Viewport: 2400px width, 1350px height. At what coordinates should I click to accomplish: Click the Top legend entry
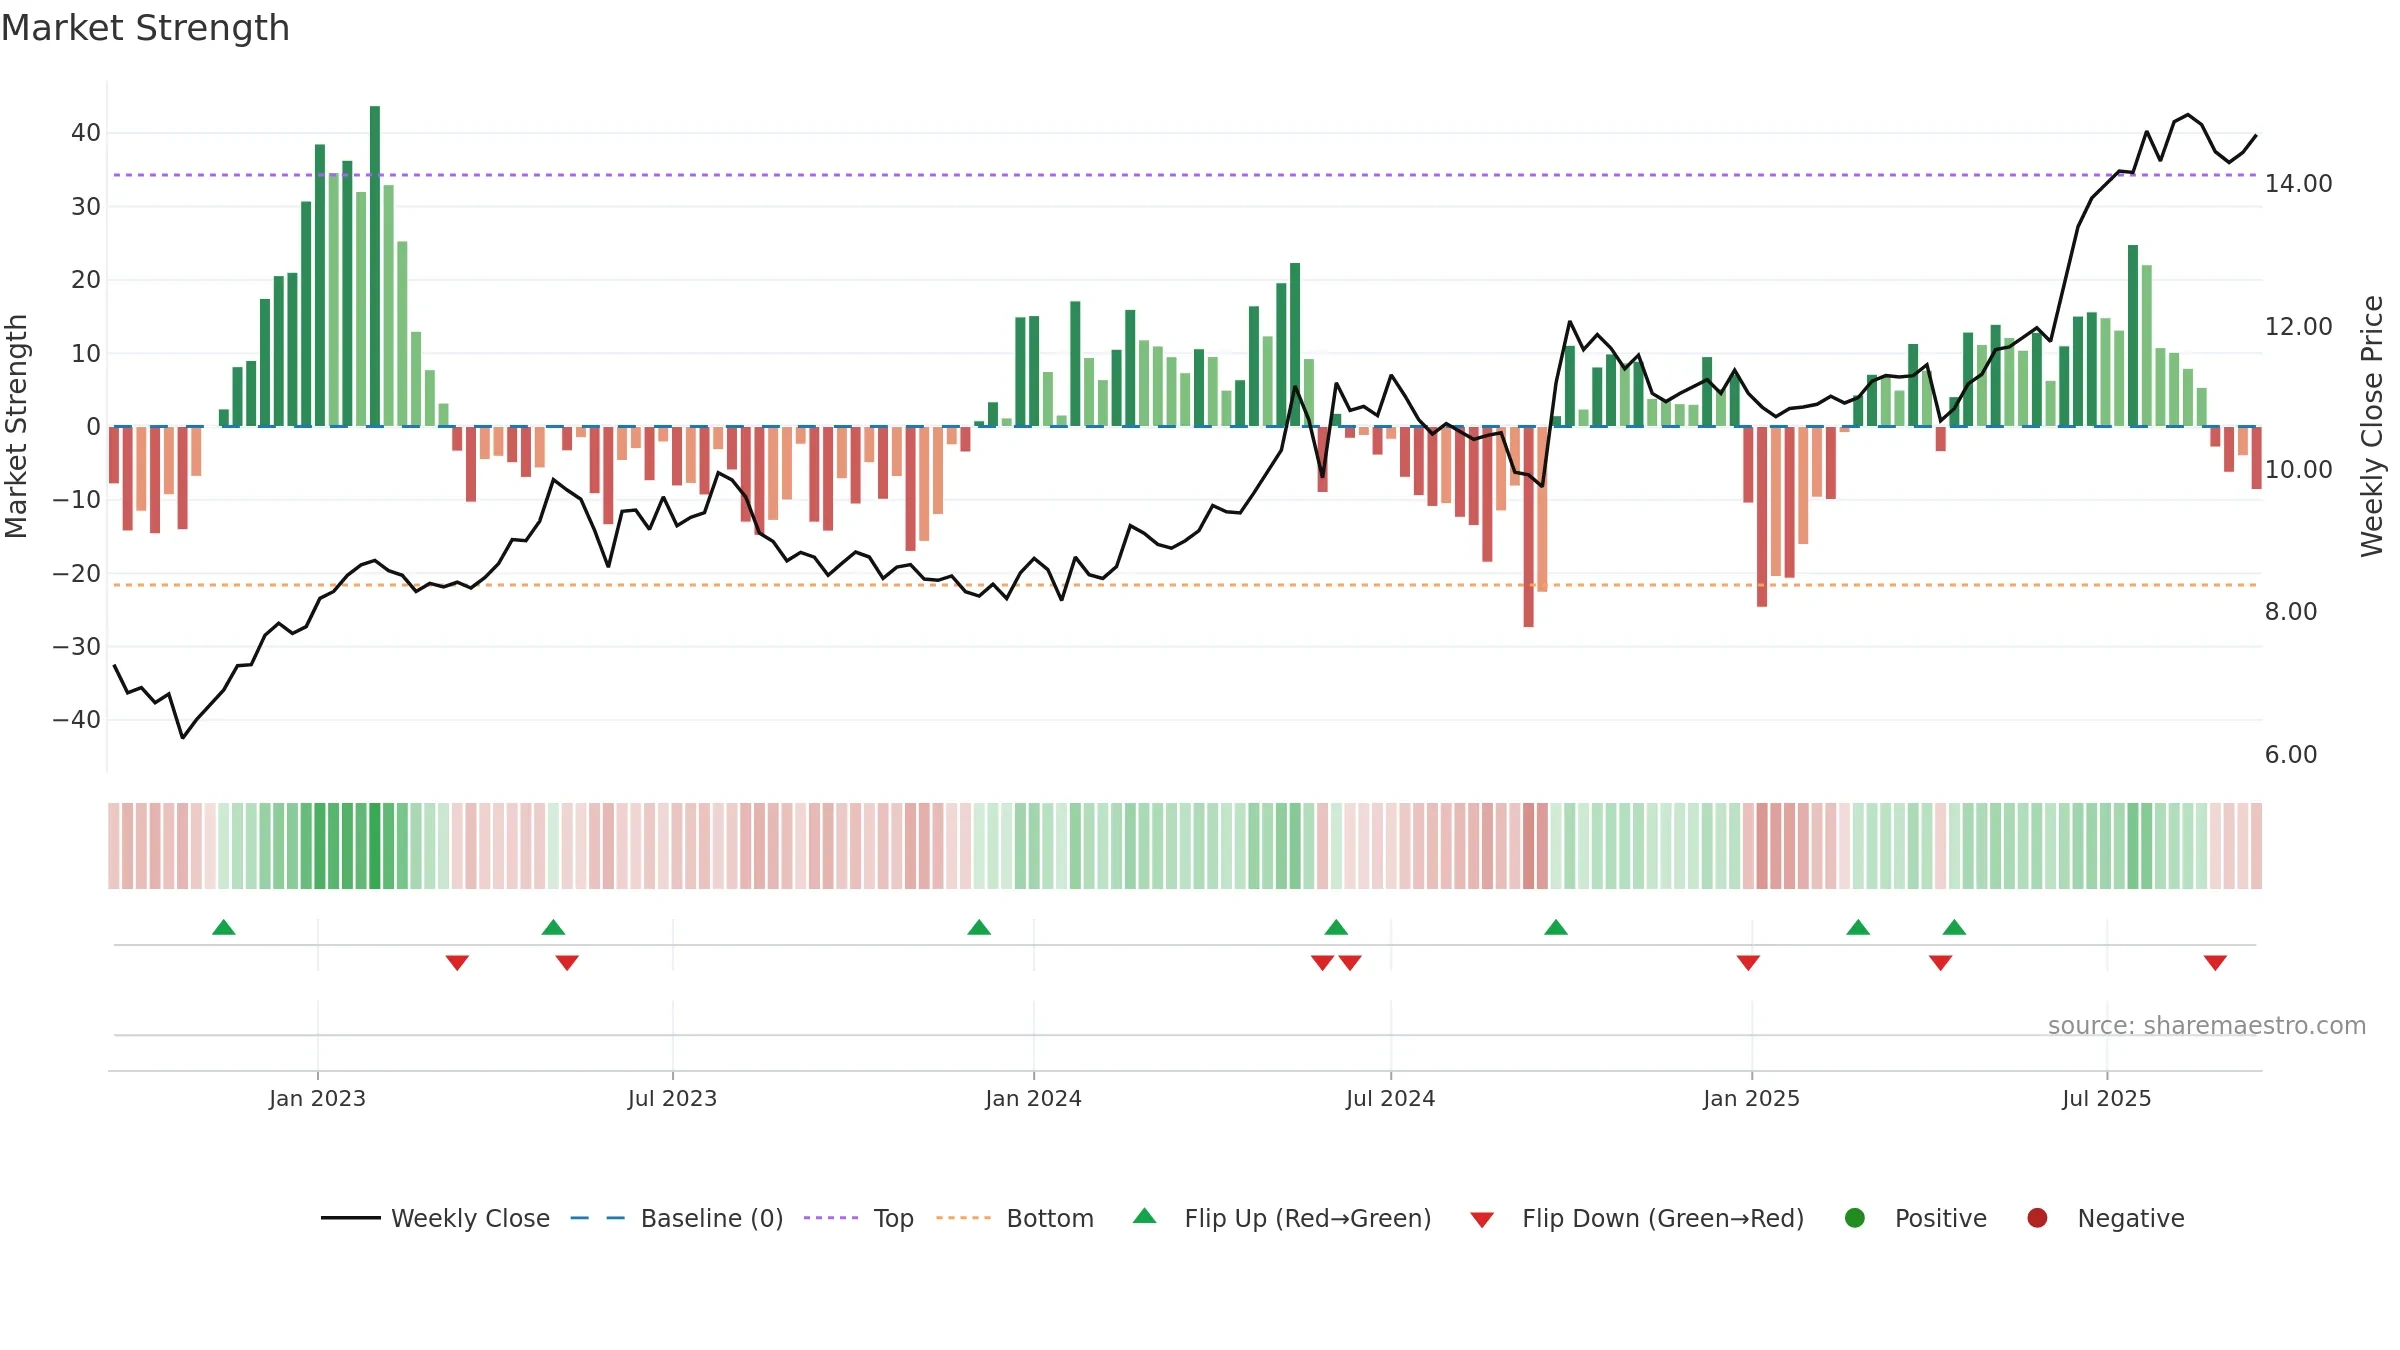[x=859, y=1218]
